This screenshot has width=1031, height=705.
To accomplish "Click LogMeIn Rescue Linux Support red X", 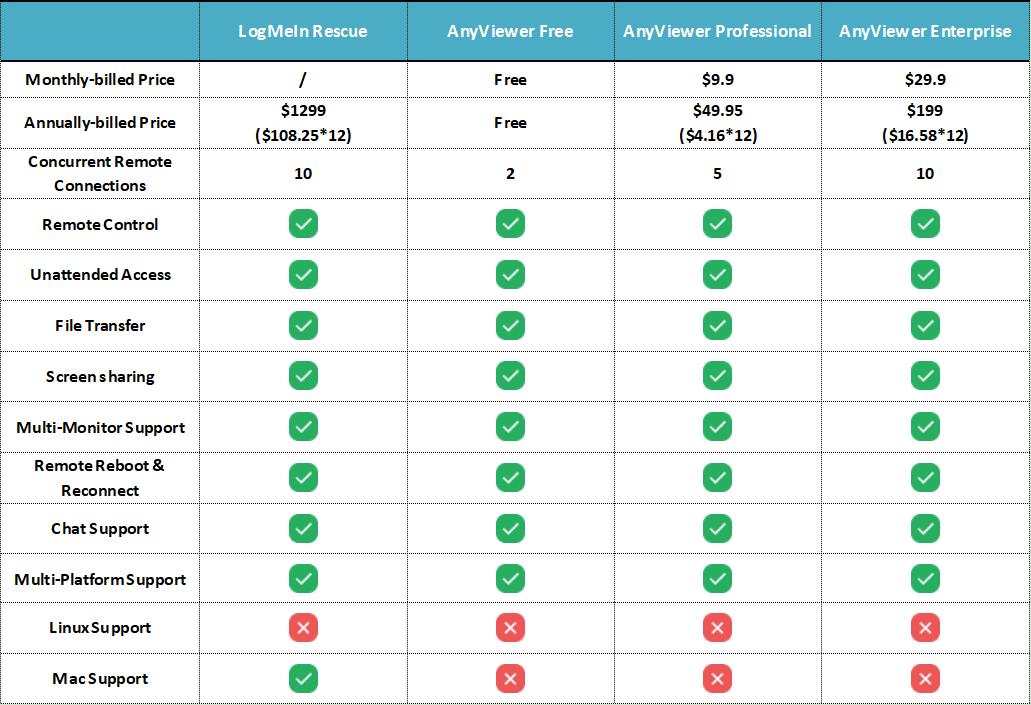I will click(303, 628).
